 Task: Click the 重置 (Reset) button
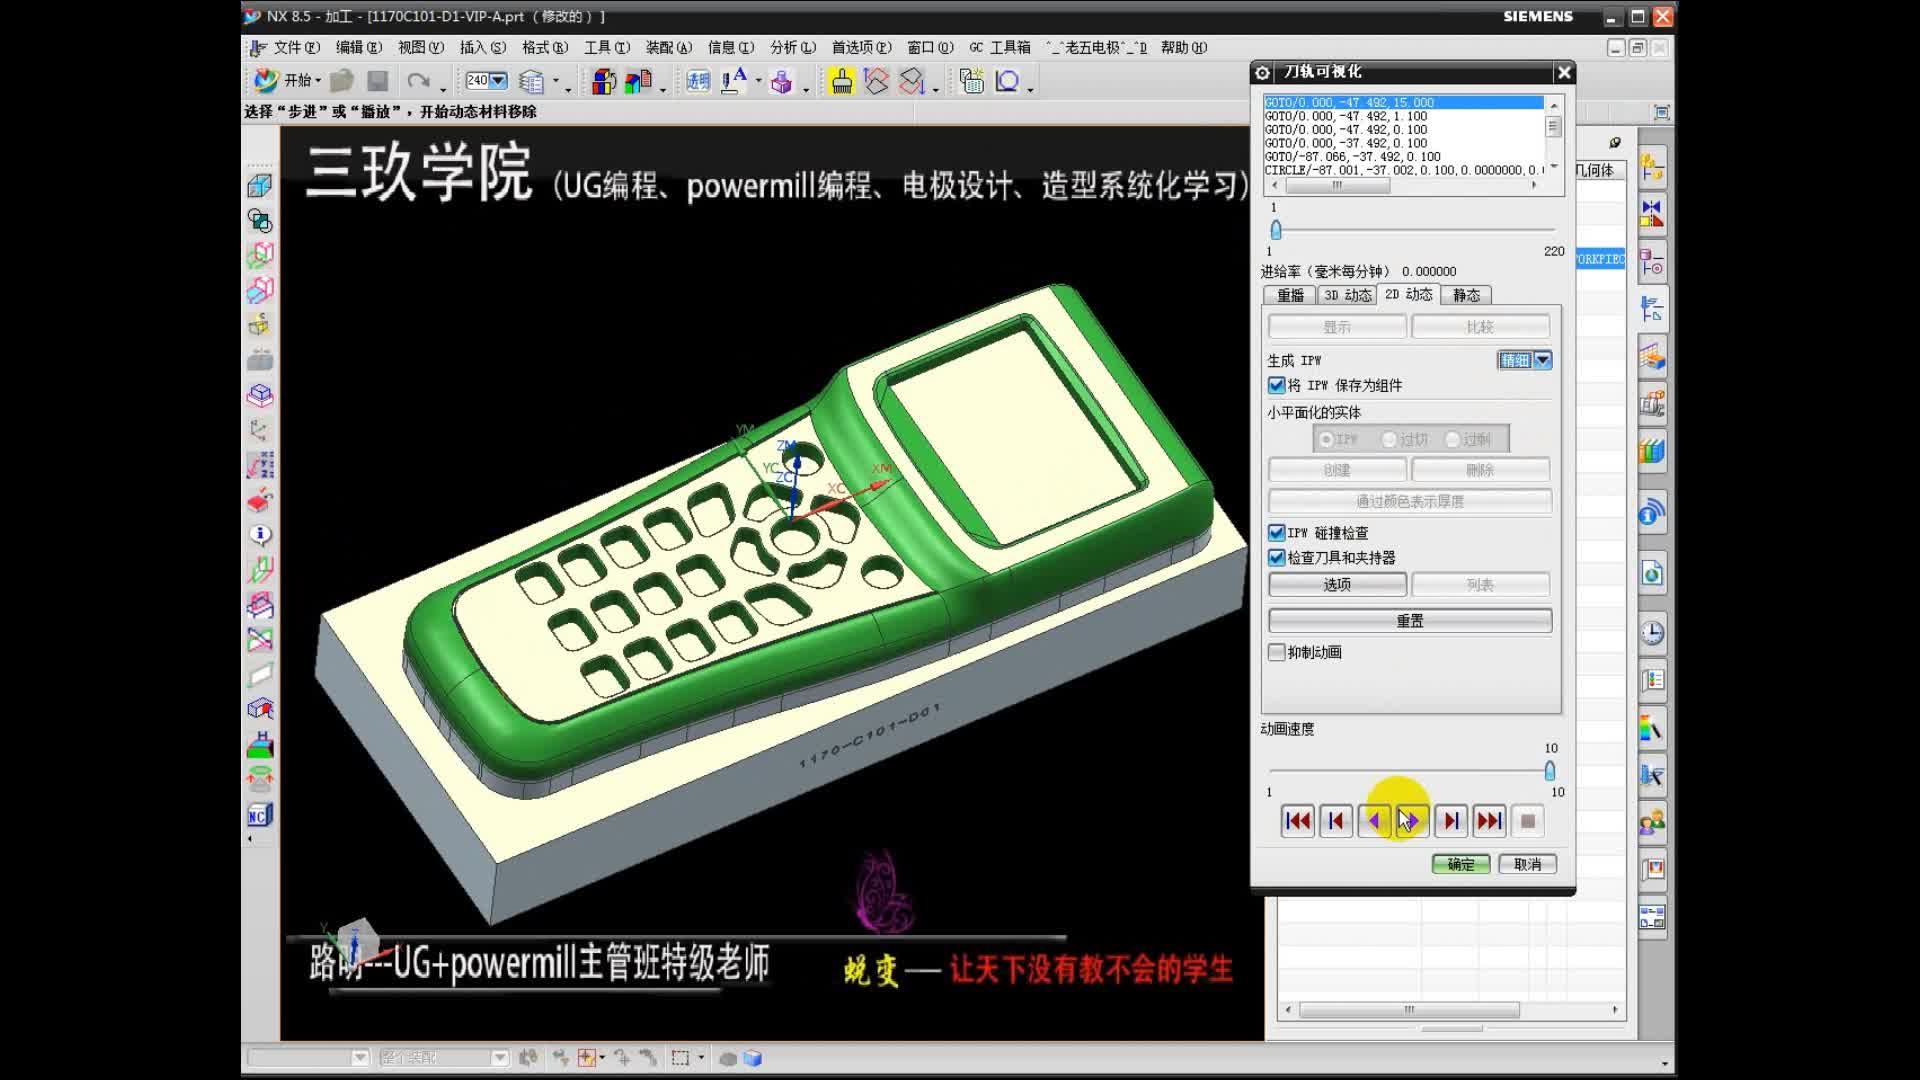click(x=1409, y=620)
